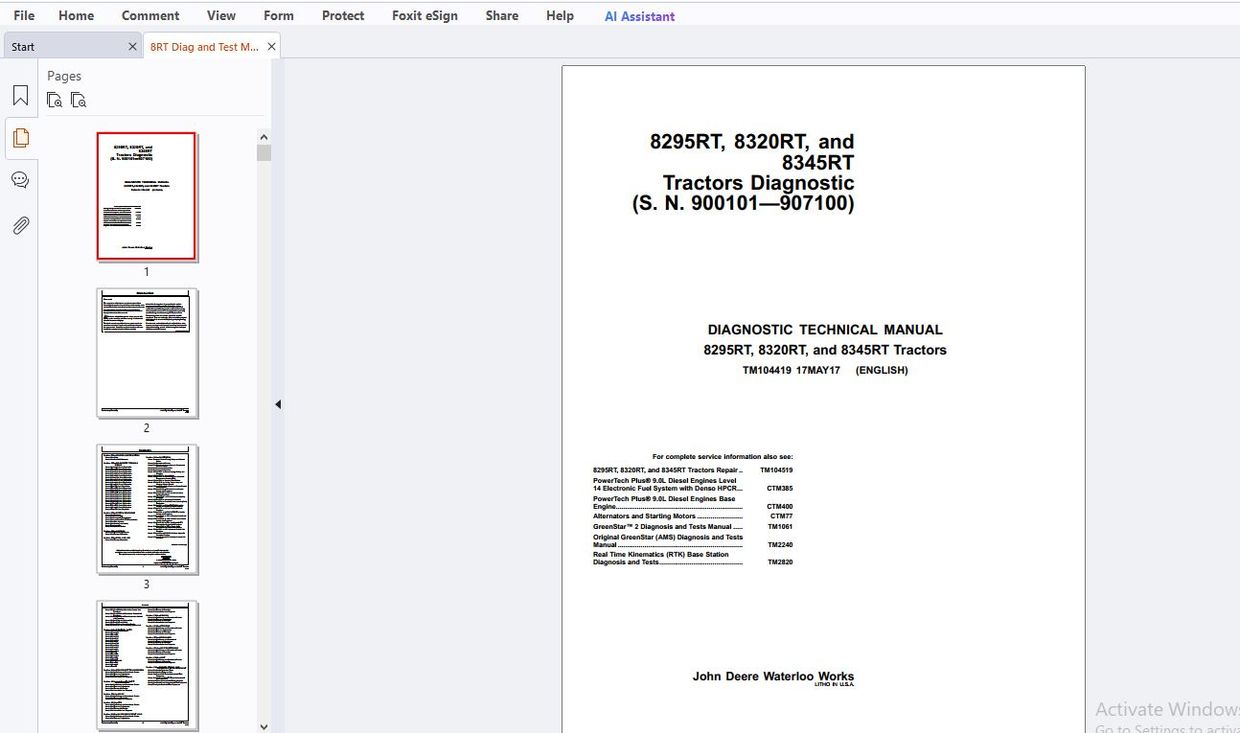
Task: Open the Comments panel
Action: 20,180
